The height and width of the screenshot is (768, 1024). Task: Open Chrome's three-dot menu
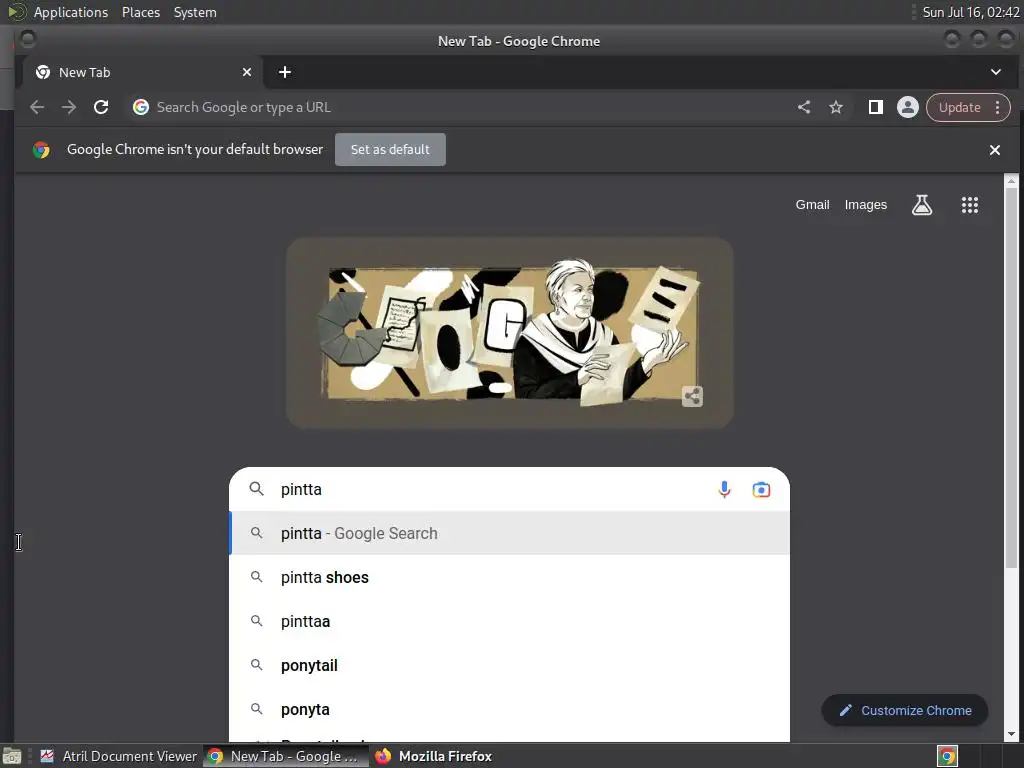[997, 107]
